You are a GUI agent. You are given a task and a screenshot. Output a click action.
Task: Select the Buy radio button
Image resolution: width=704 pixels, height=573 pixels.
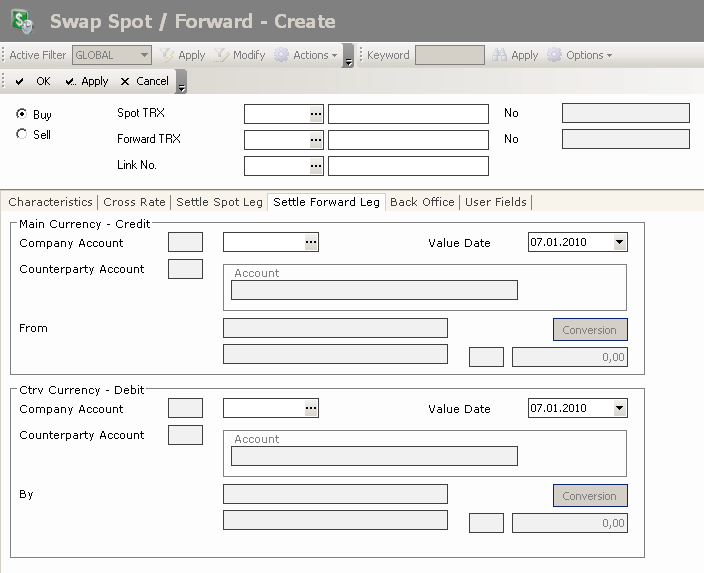(x=22, y=114)
